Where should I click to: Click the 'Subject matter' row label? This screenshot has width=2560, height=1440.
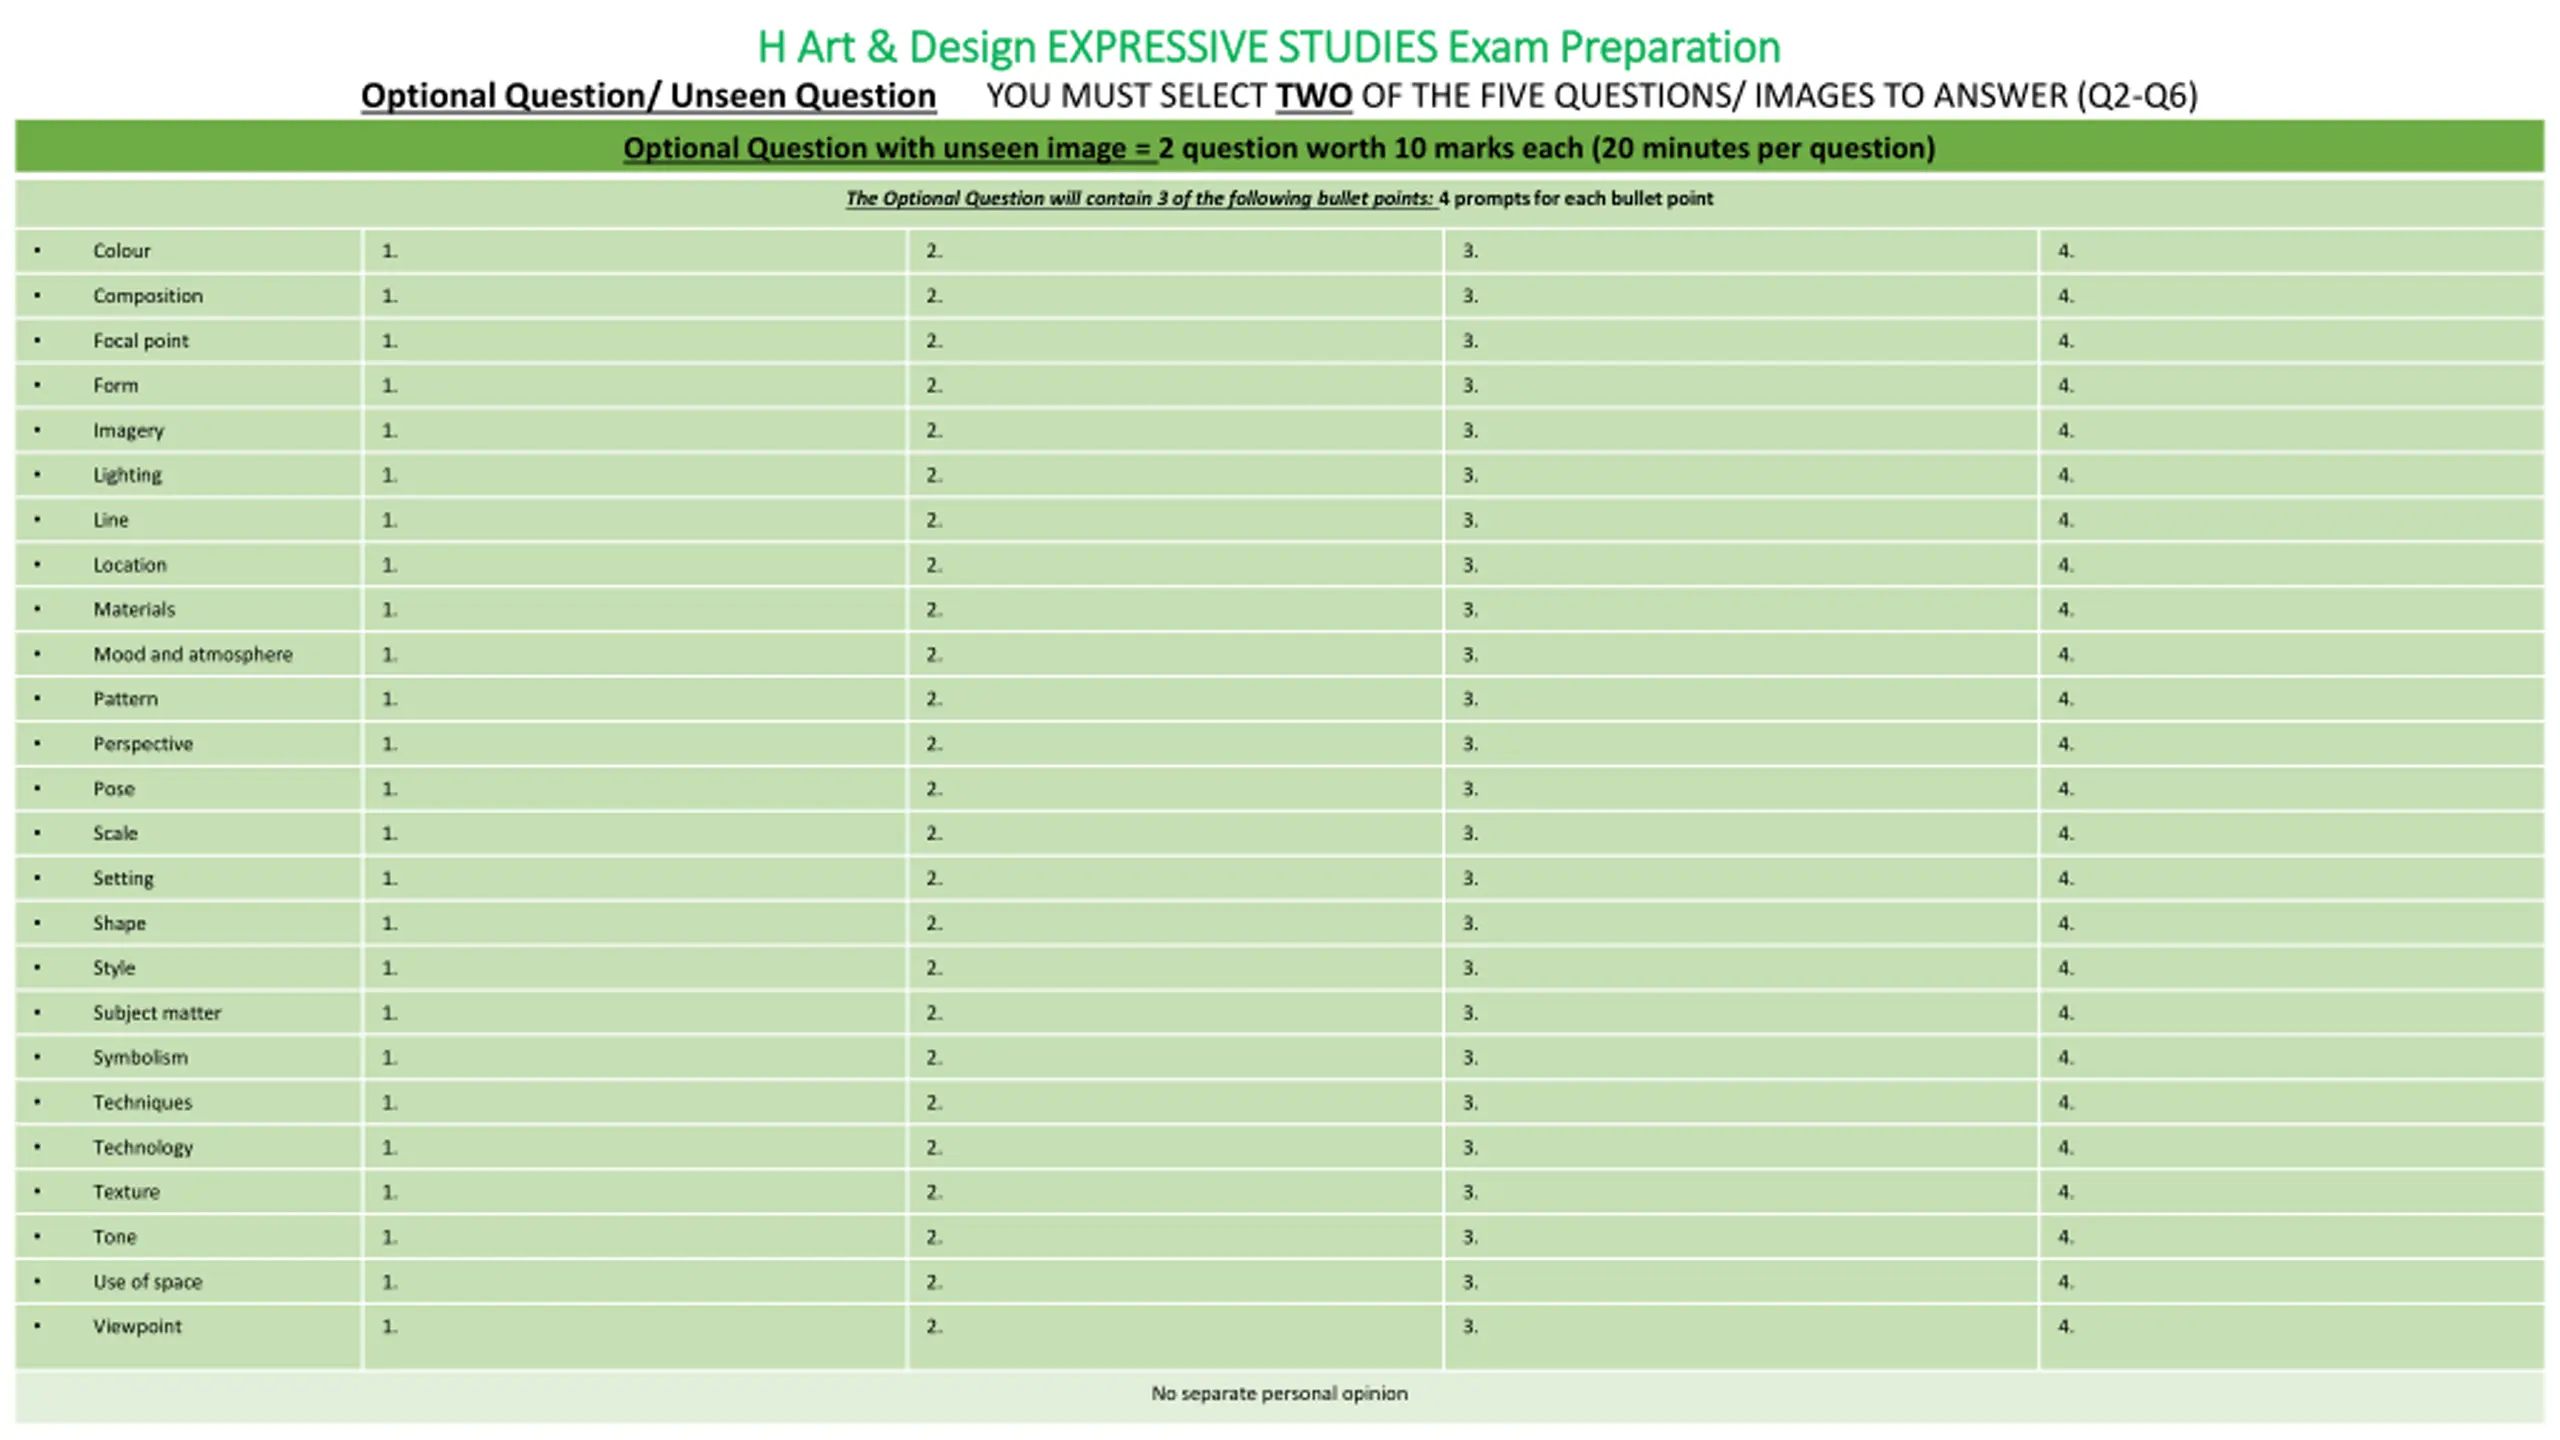[156, 1013]
